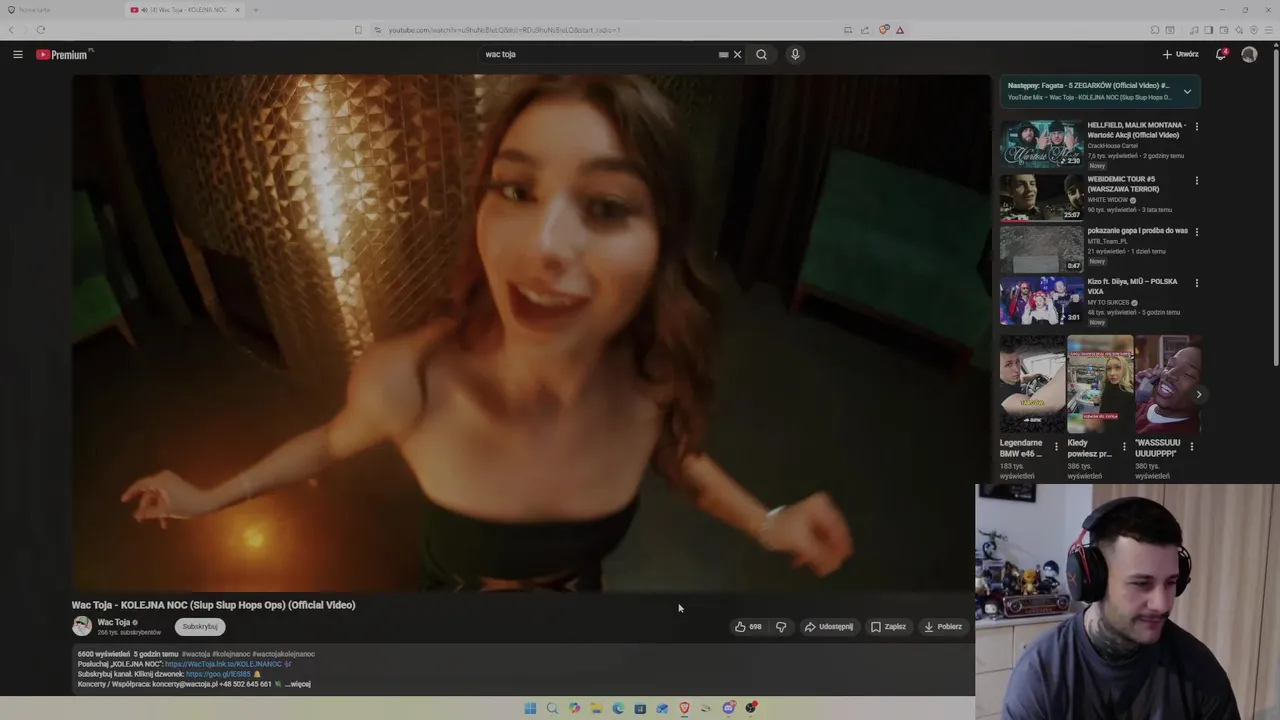
Task: Open the YouTube hamburger guide menu
Action: pyautogui.click(x=18, y=54)
